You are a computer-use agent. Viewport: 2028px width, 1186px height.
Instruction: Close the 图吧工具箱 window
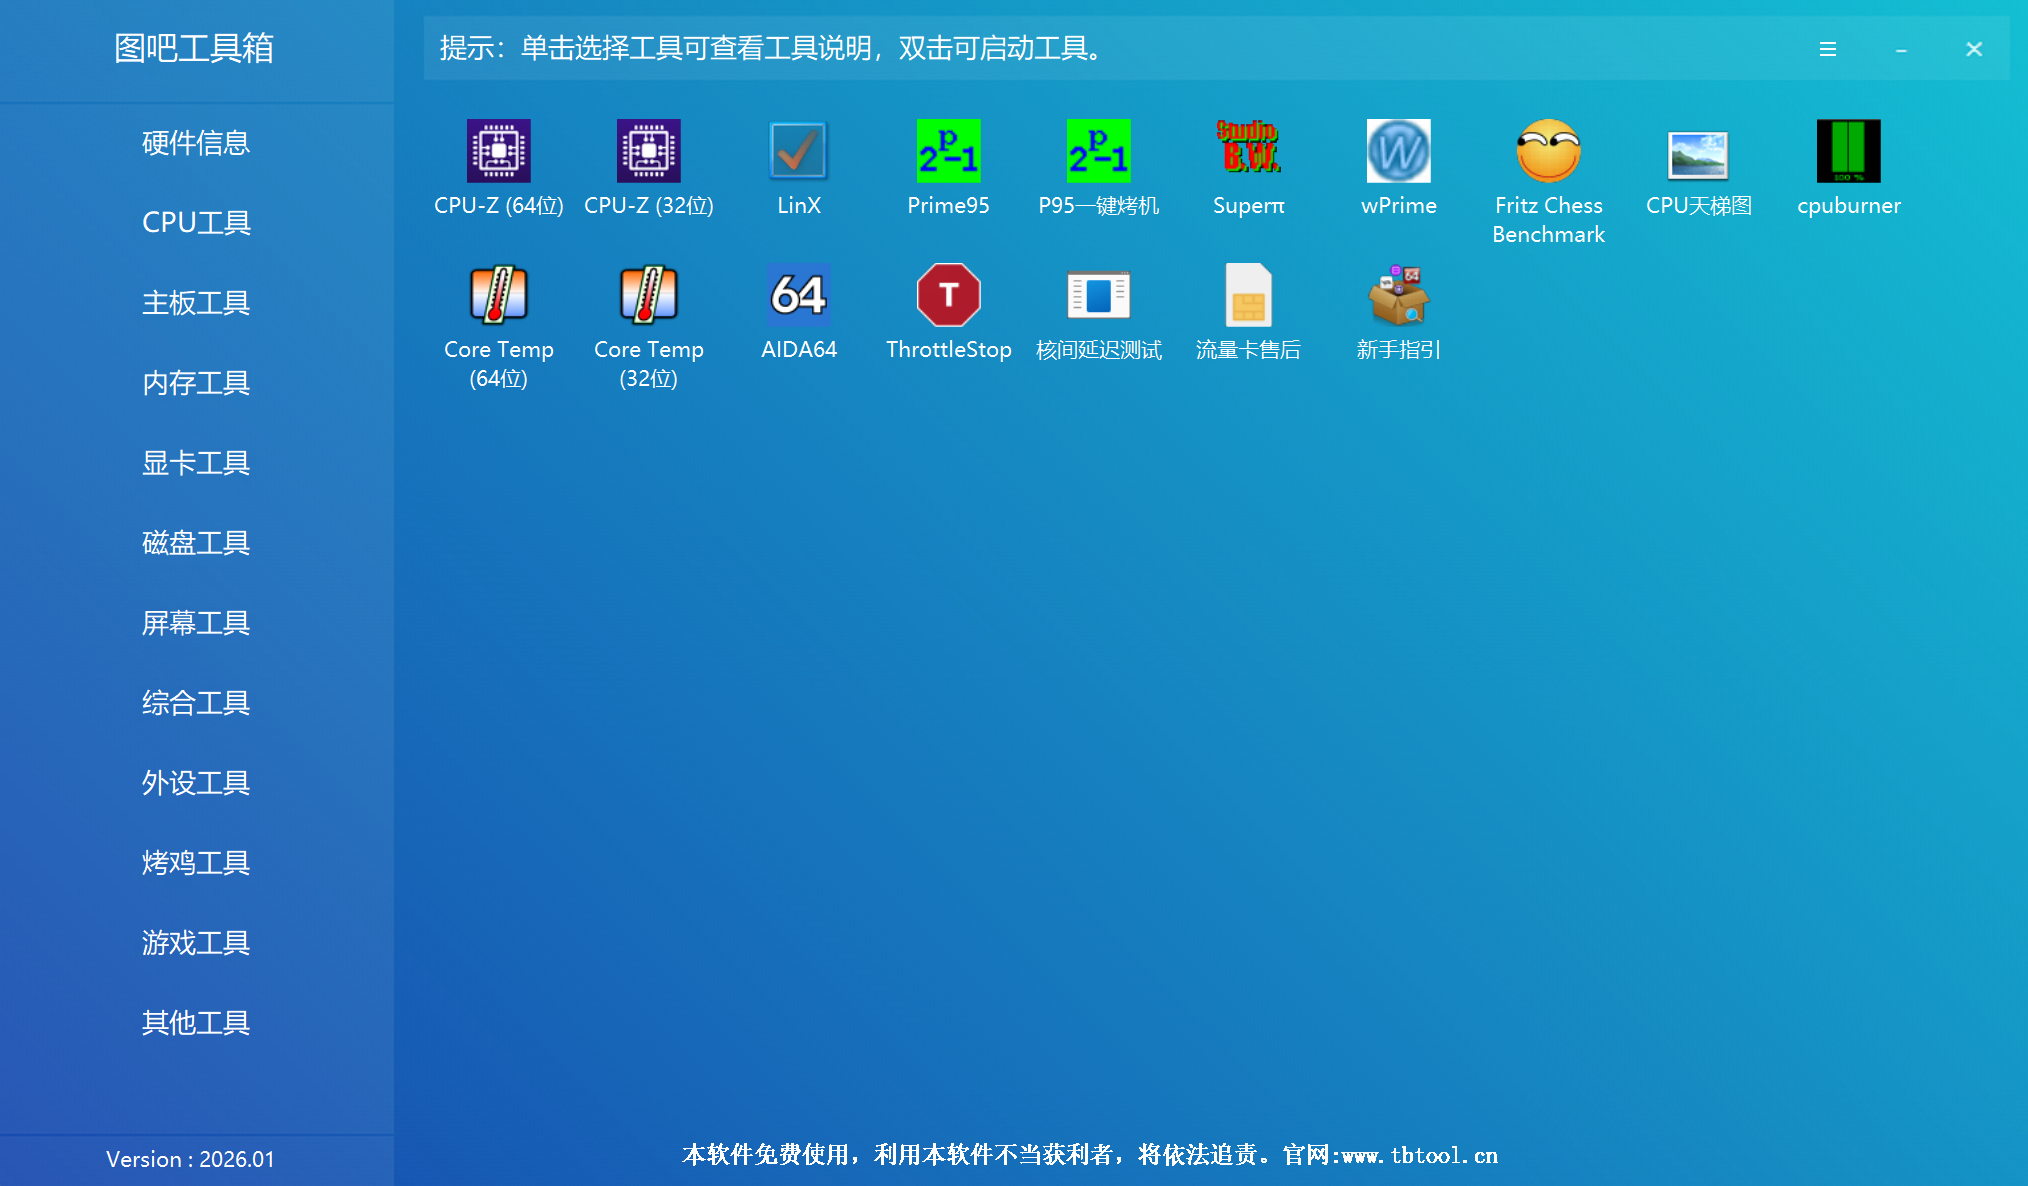[1974, 49]
